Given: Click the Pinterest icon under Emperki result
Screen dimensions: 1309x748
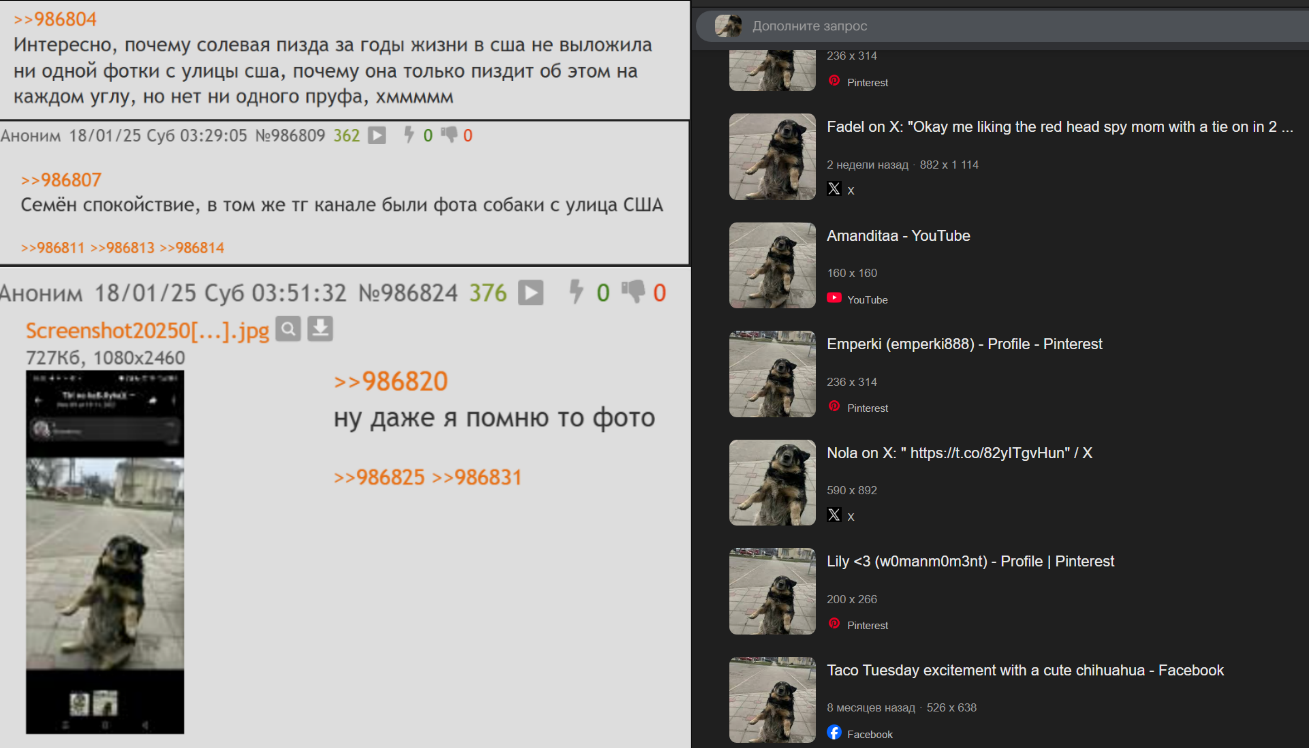Looking at the screenshot, I should click(x=834, y=407).
